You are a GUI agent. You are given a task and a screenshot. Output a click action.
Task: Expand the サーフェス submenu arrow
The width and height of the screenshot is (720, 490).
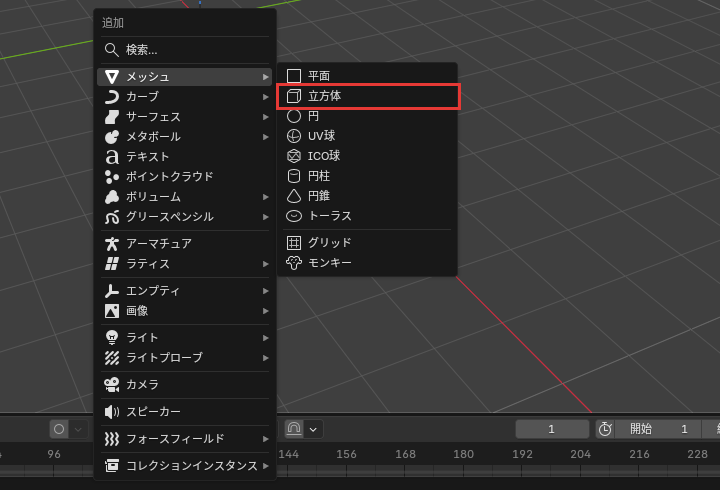click(x=265, y=117)
